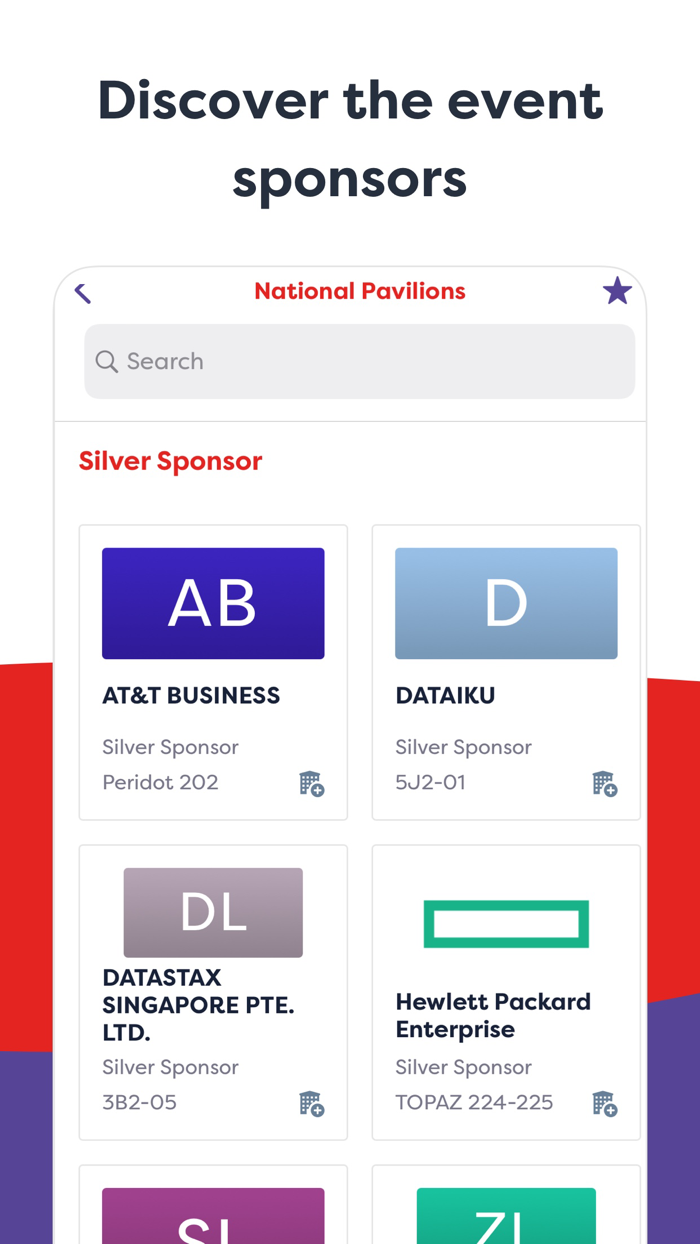
Task: Click building icon beside AT&T Business booth
Action: tap(311, 785)
